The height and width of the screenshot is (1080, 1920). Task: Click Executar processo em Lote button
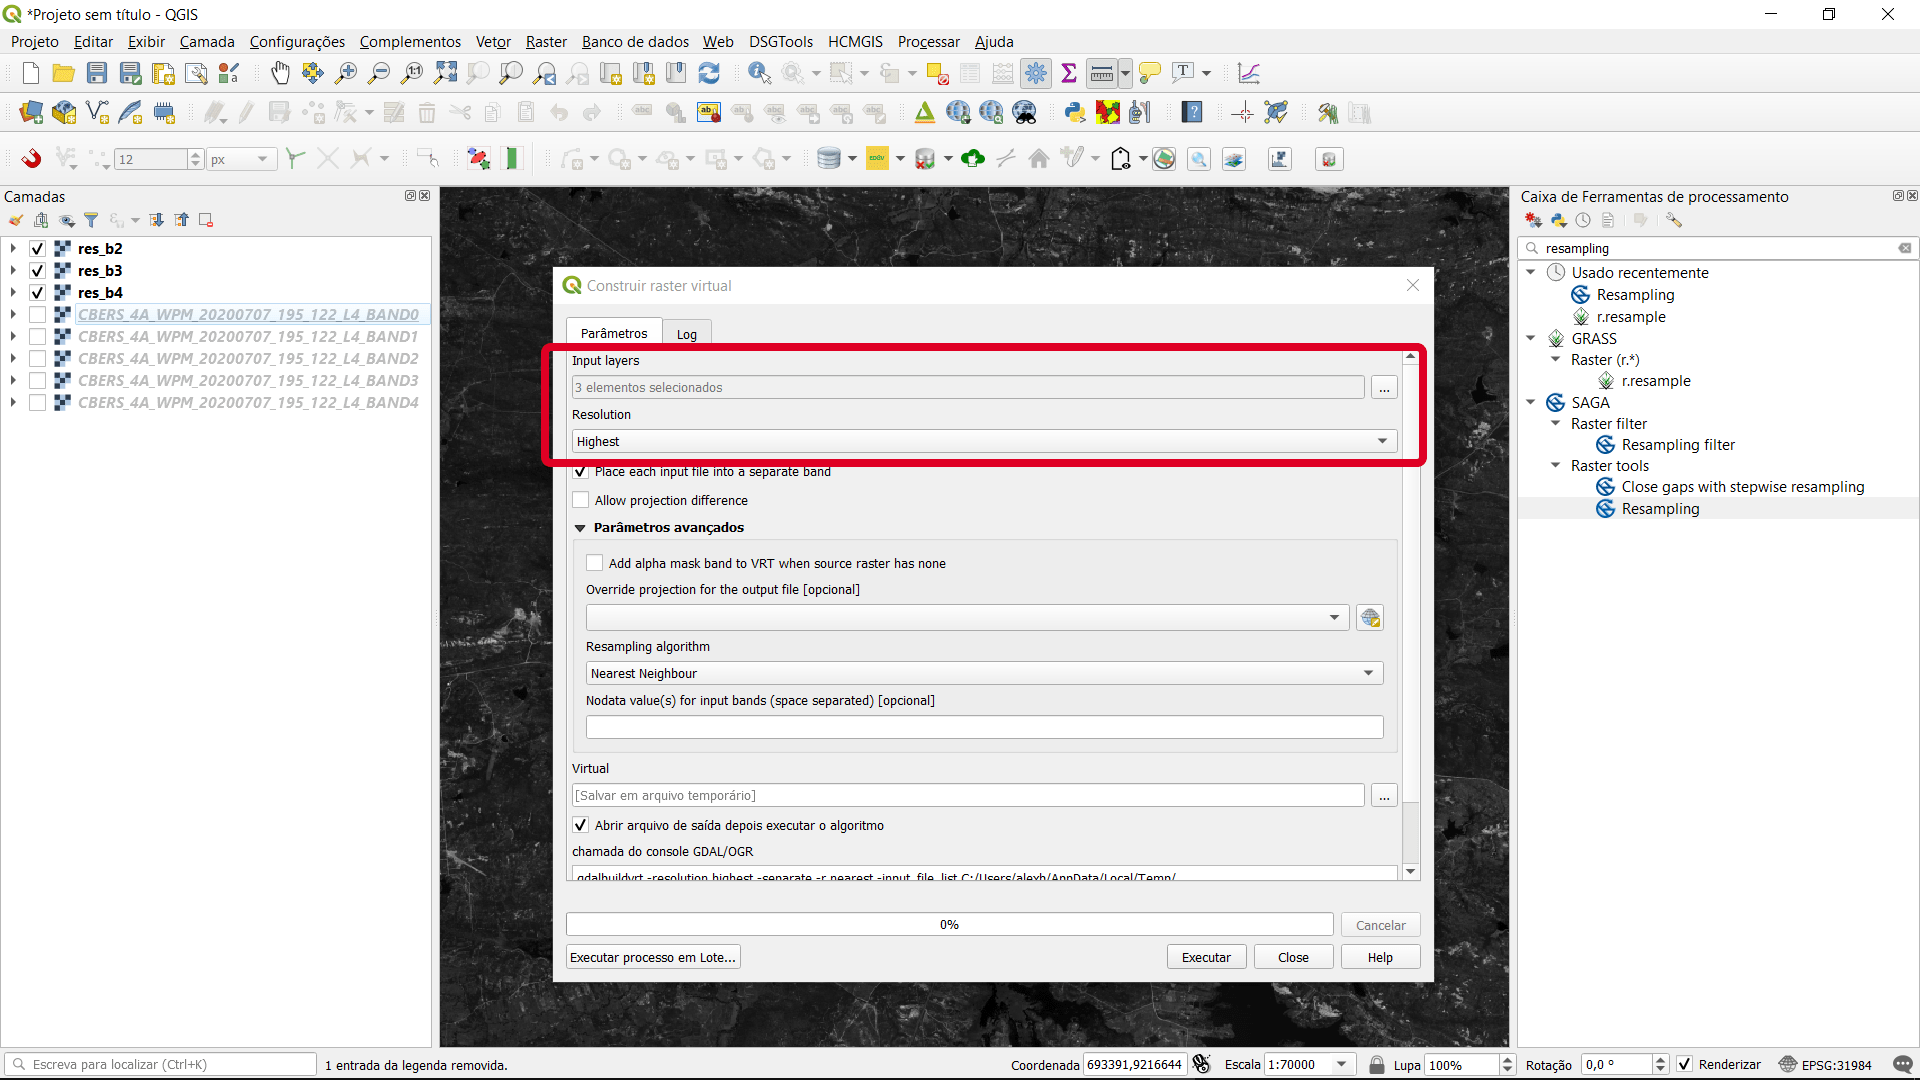[653, 957]
